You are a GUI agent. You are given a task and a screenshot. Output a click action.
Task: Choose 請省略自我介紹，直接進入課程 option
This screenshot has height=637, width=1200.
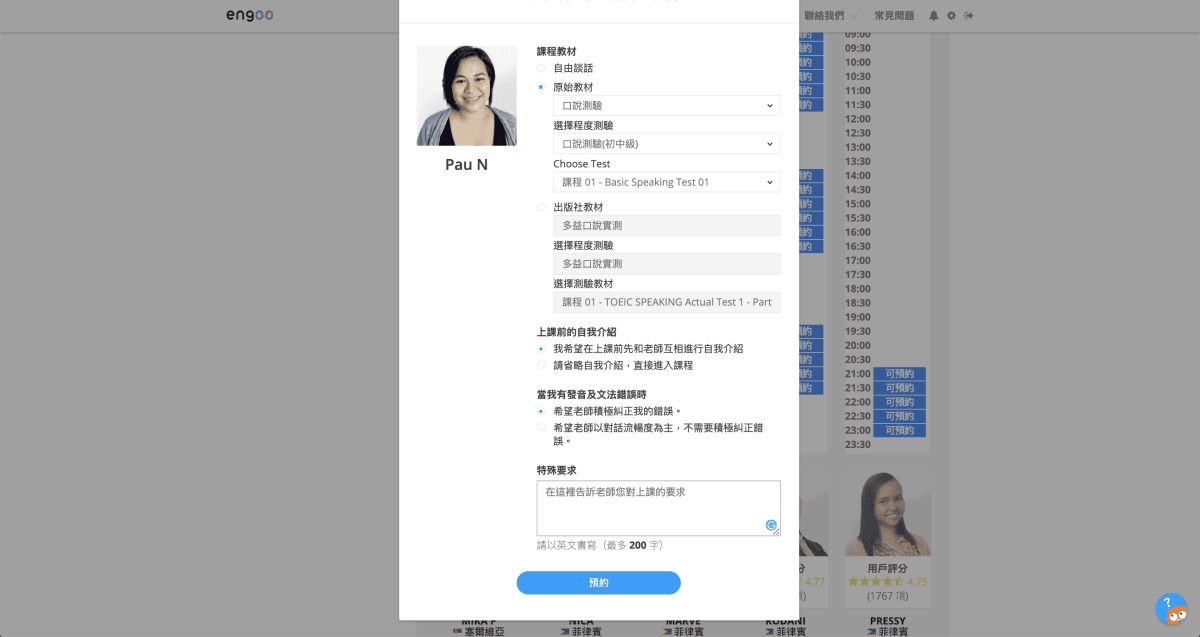[x=541, y=365]
